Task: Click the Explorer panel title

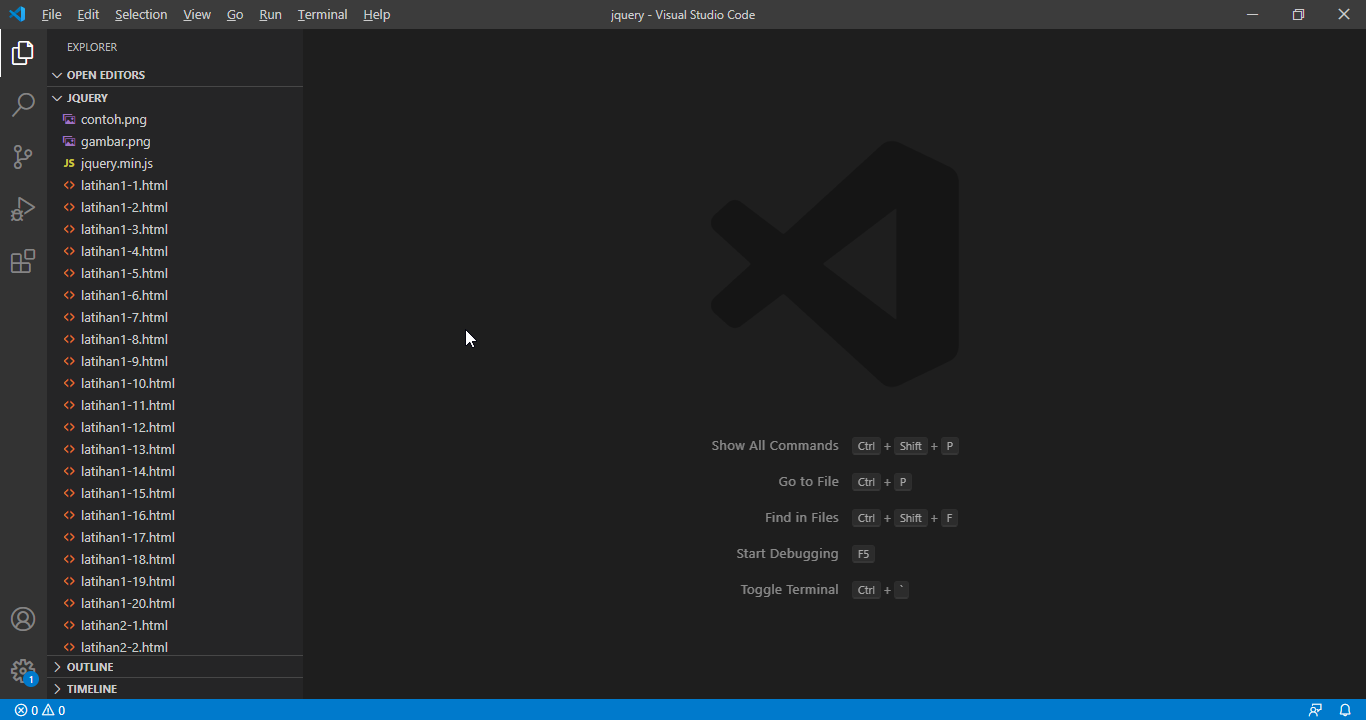Action: point(92,47)
